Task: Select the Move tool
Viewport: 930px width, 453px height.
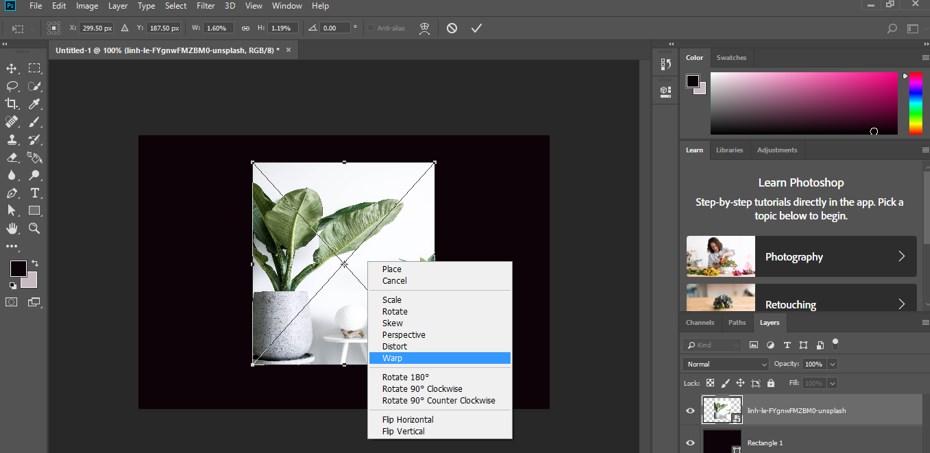Action: (12, 68)
